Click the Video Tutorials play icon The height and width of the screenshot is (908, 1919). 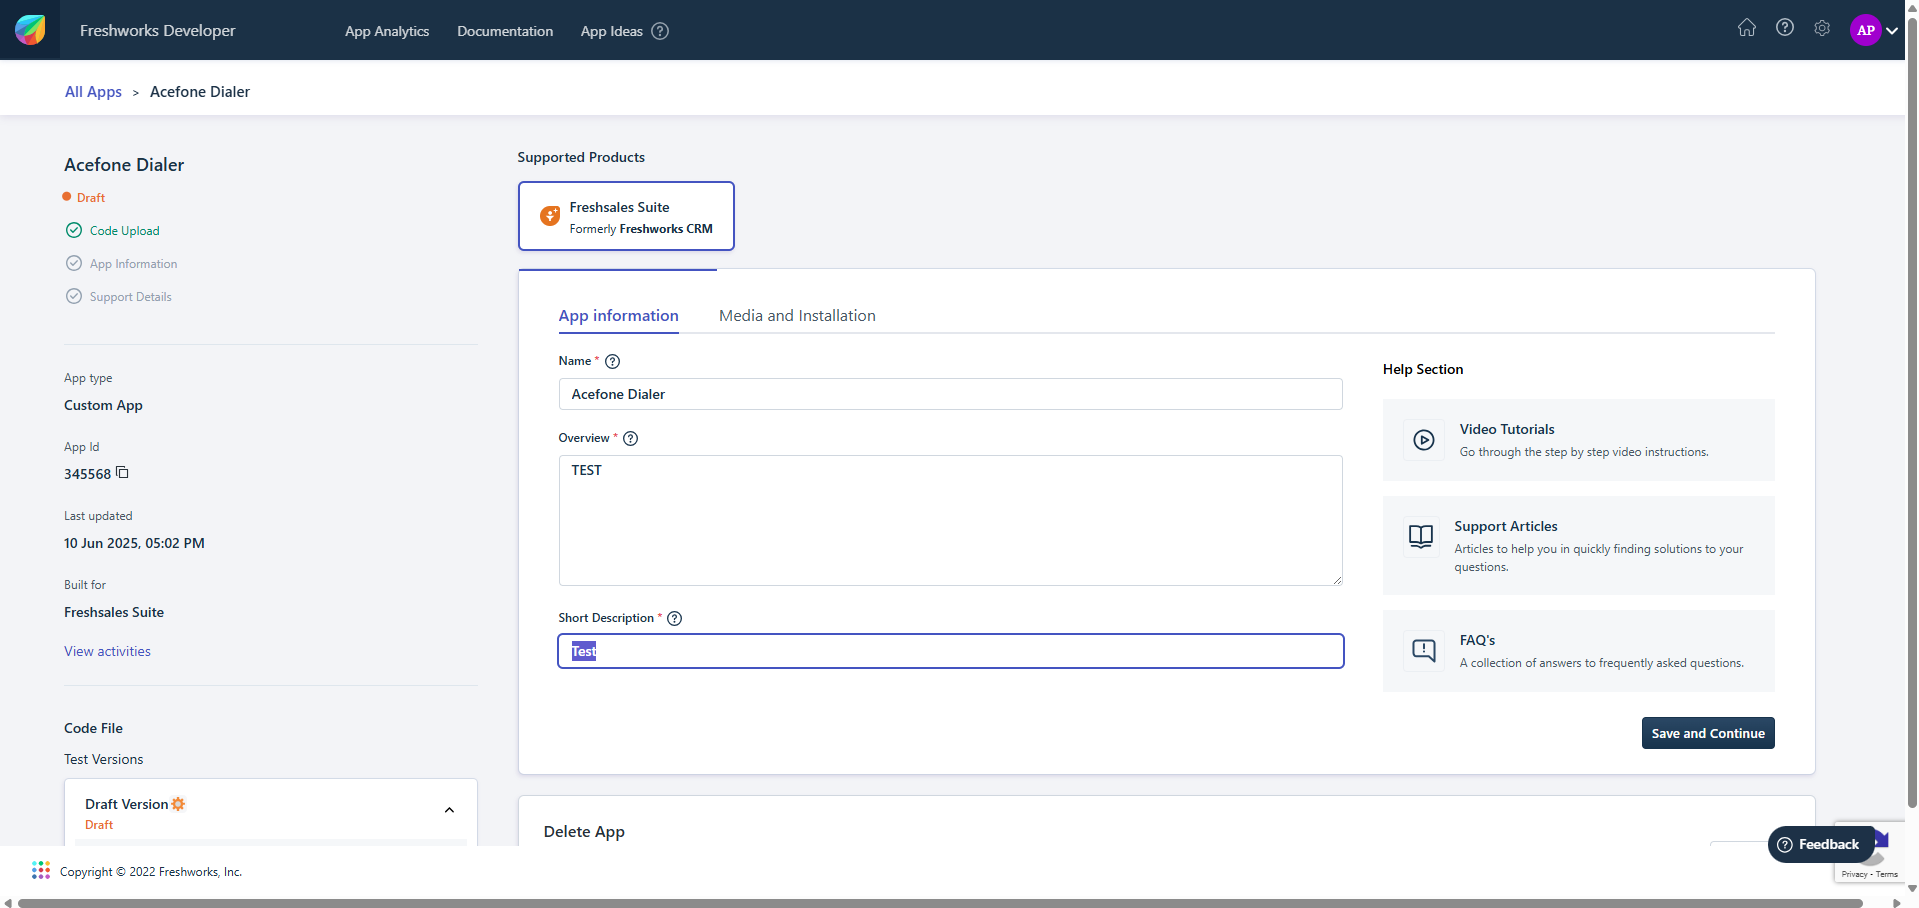tap(1424, 440)
